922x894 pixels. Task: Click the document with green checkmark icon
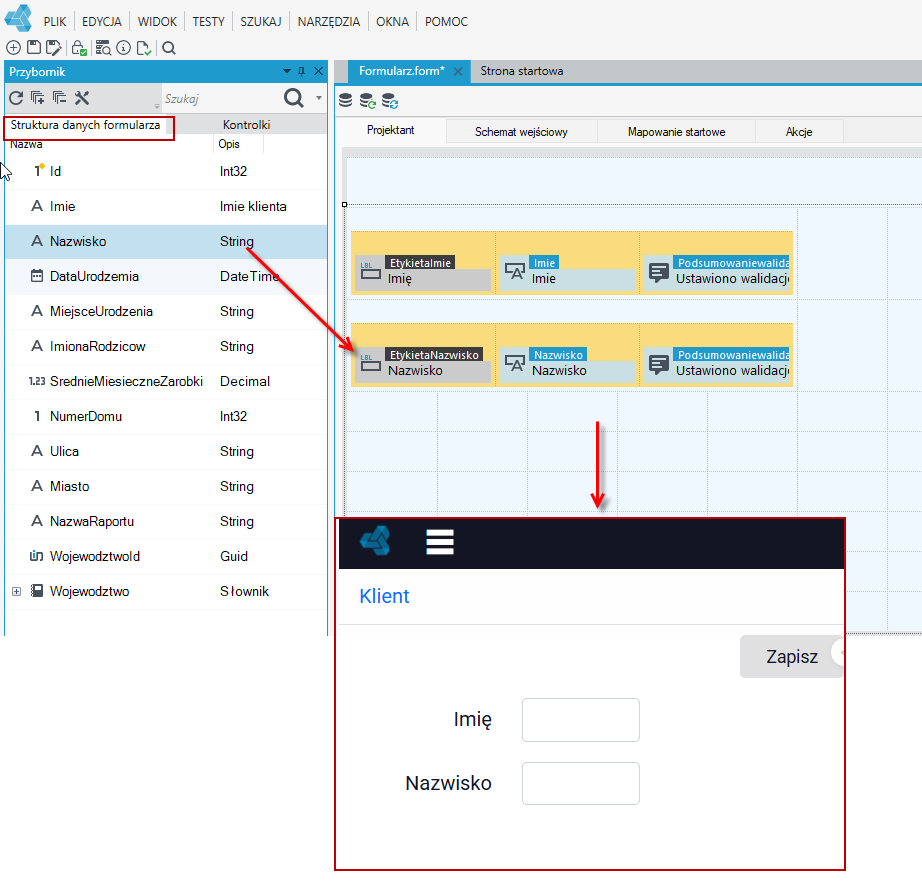(x=144, y=48)
